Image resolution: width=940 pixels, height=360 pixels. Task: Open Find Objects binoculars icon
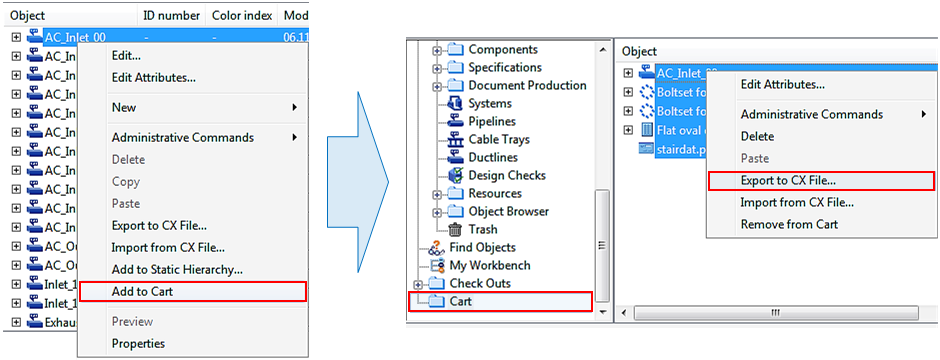point(437,247)
